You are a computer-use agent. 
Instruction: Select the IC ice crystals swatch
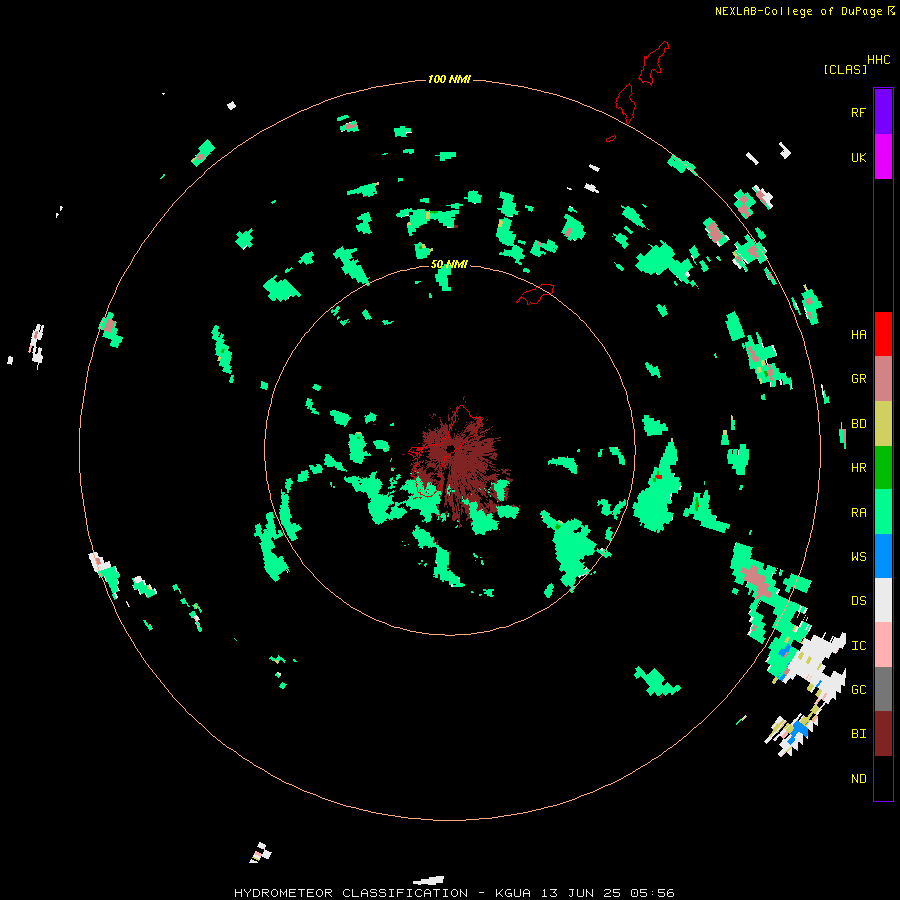(883, 645)
